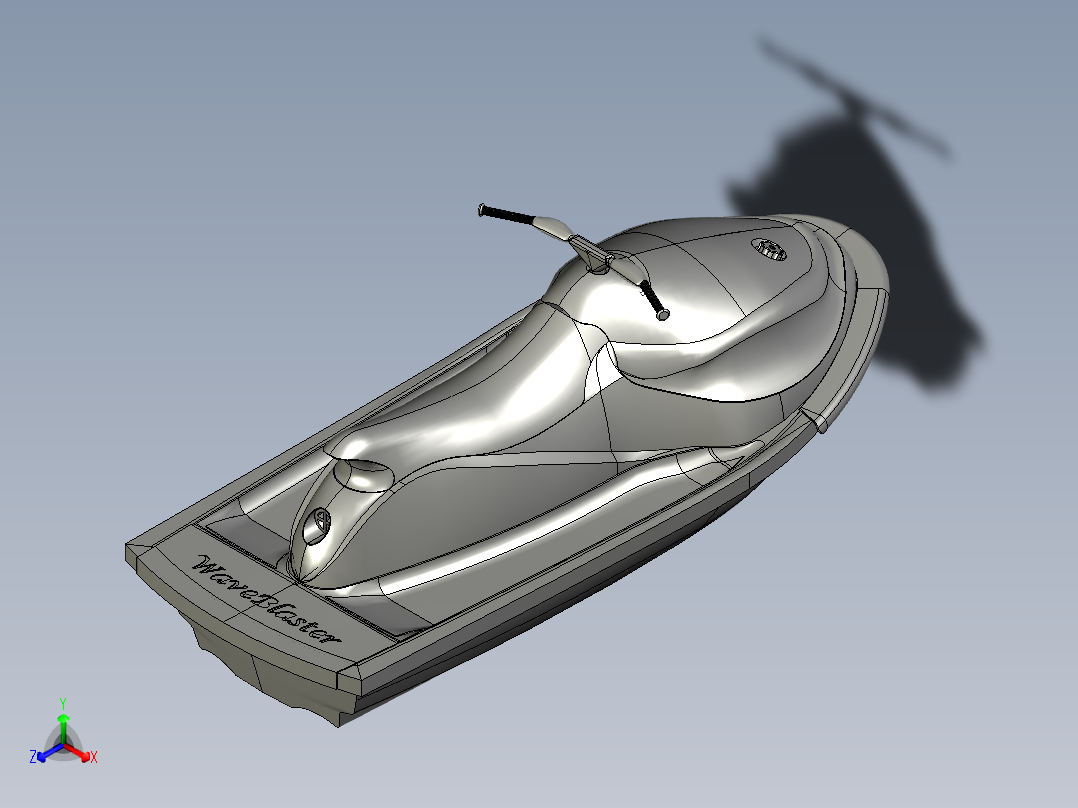Click the fuel cap on the front hood
The image size is (1078, 808).
tap(769, 249)
